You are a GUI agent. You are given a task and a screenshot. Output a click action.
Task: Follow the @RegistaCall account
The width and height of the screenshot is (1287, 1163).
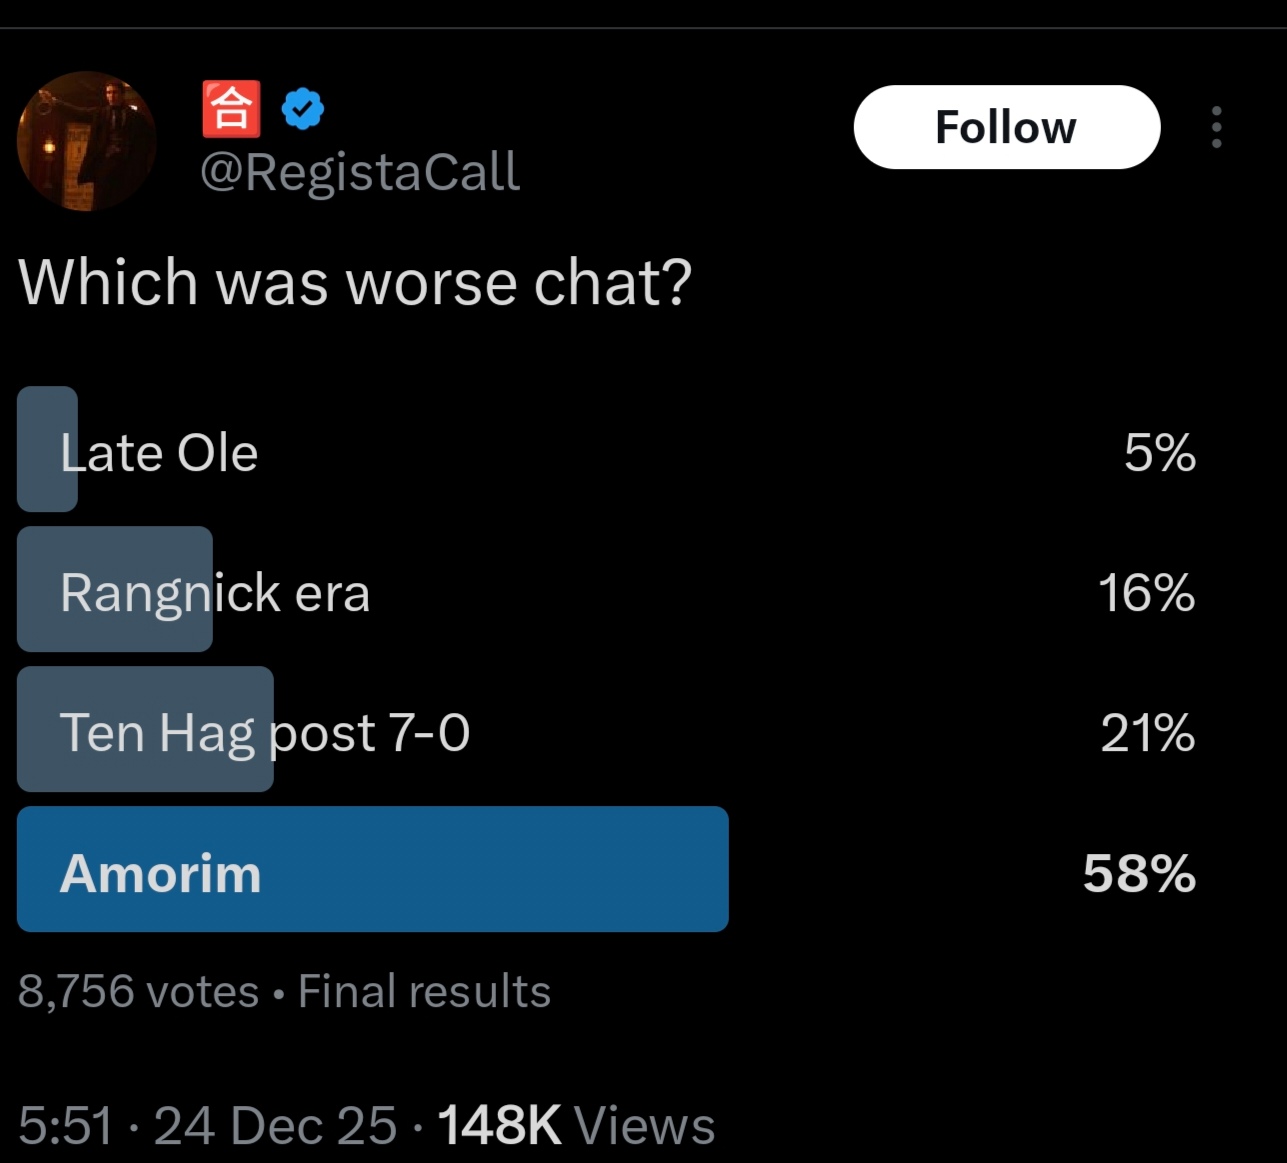point(1006,127)
